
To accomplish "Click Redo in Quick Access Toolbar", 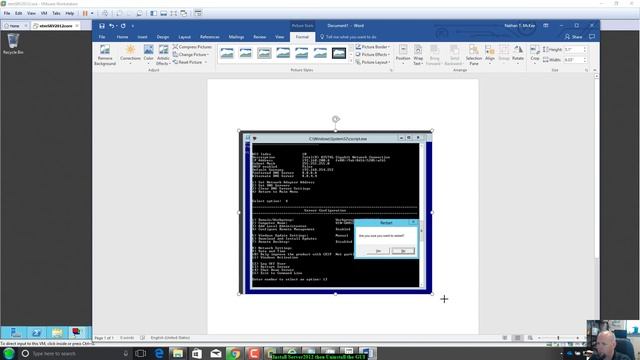I will point(123,26).
